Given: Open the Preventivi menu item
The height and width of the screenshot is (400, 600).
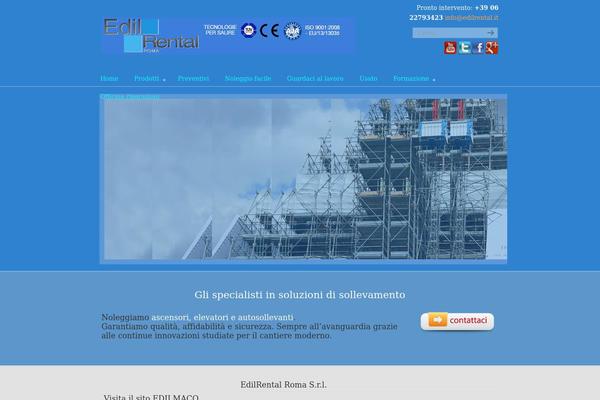Looking at the screenshot, I should click(x=193, y=78).
